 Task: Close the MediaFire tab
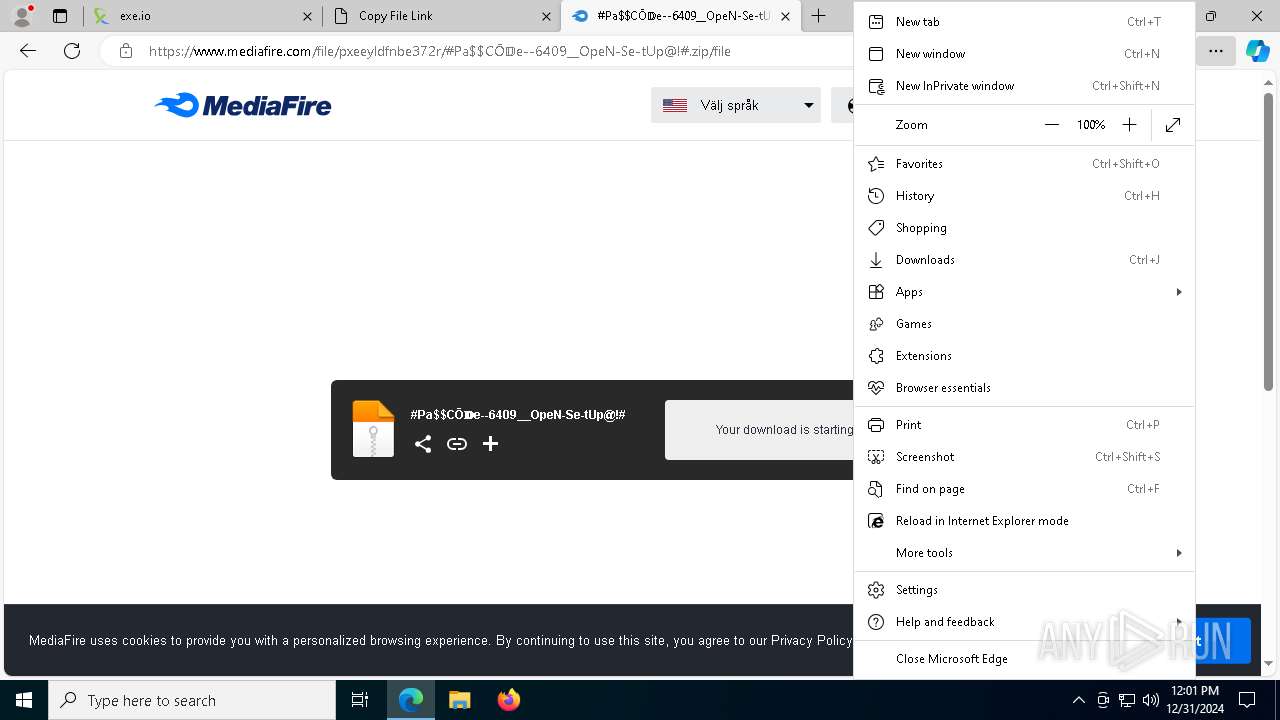point(785,16)
